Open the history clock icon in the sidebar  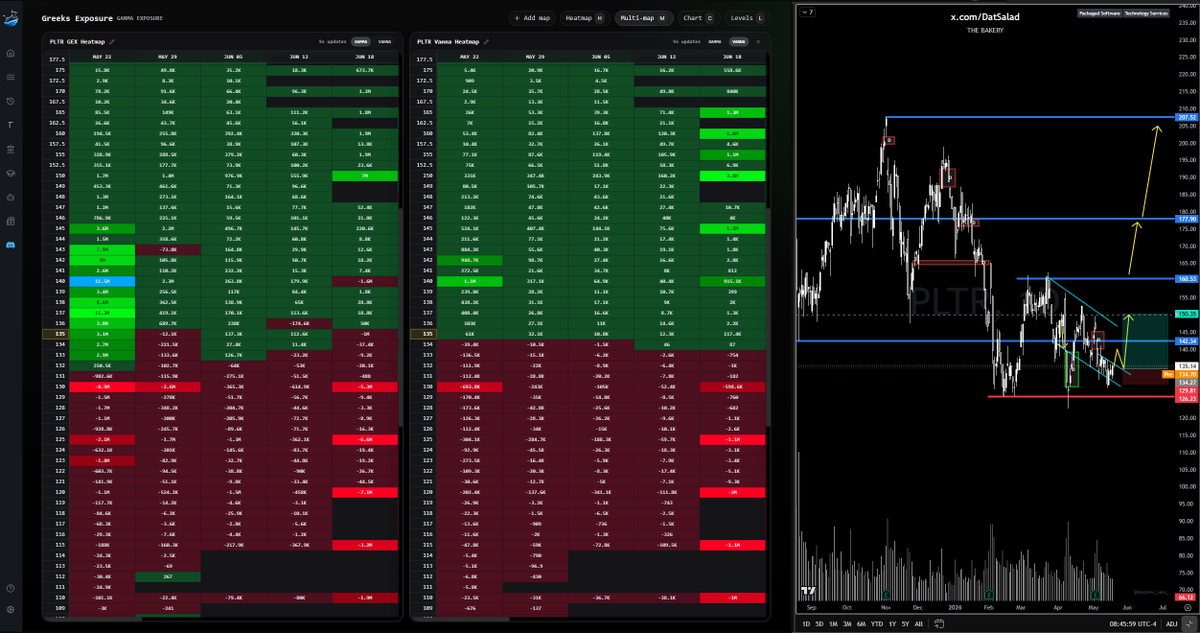coord(9,102)
